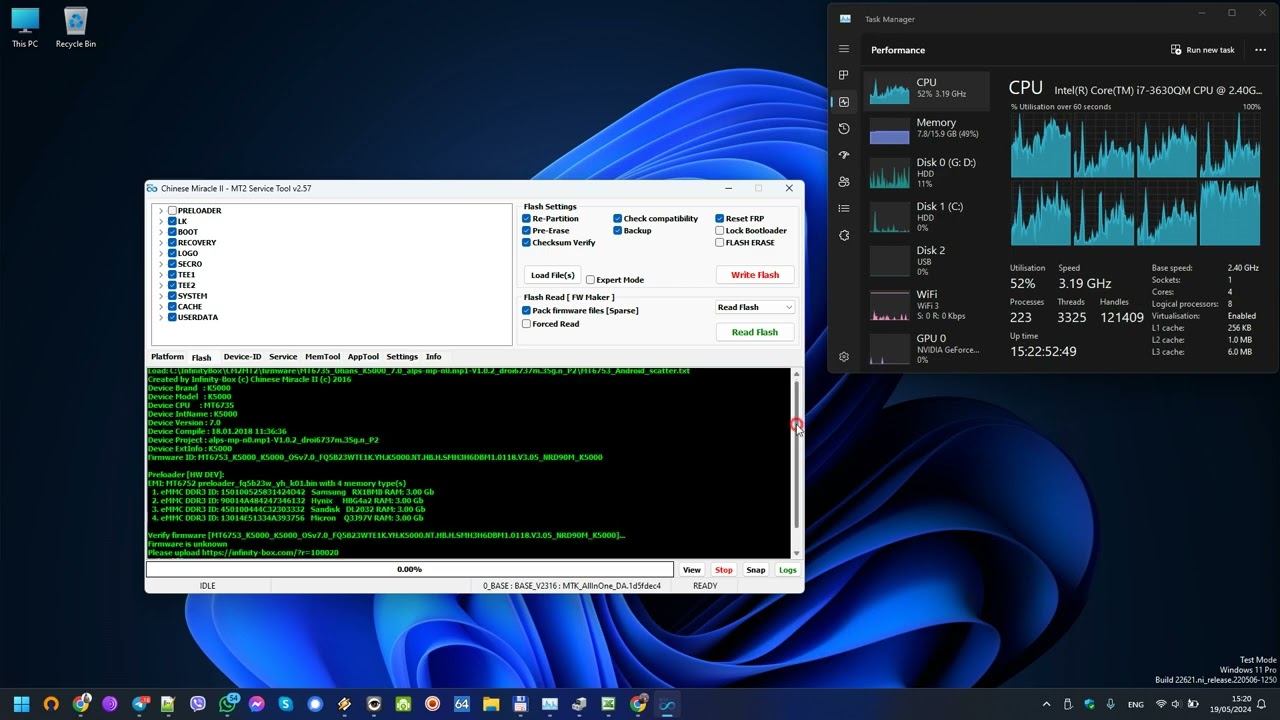Open This PC desktop icon
Screen dimensions: 1280x720
(x=25, y=28)
